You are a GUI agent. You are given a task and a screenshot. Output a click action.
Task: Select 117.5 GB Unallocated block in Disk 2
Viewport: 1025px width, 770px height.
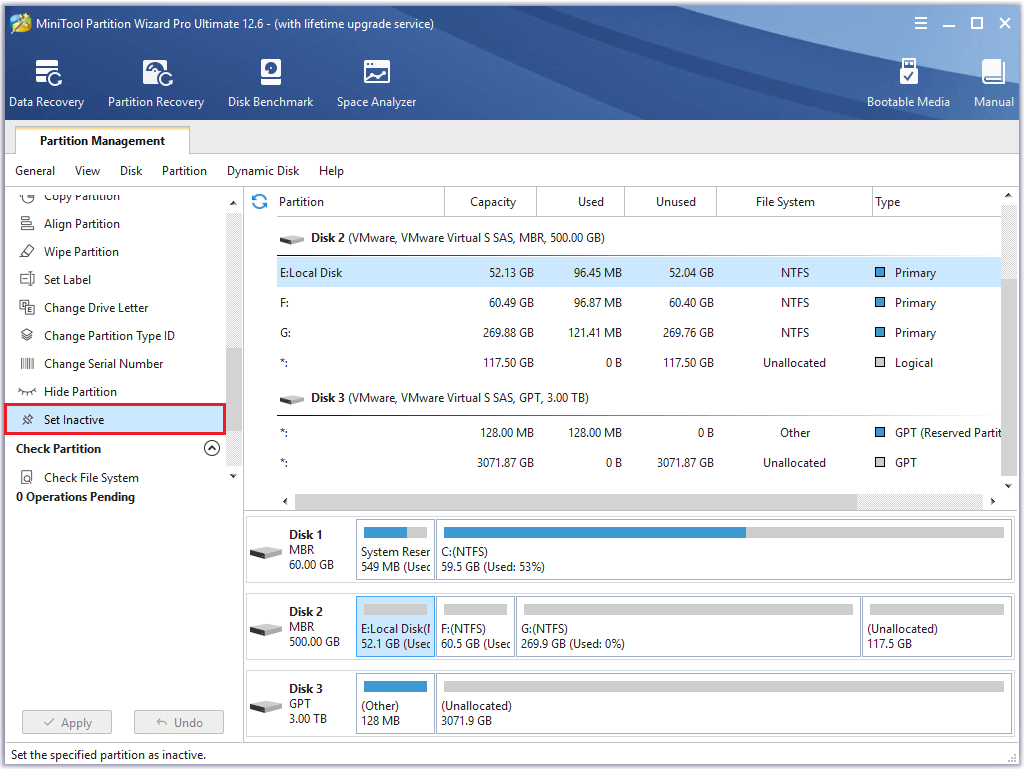click(937, 627)
